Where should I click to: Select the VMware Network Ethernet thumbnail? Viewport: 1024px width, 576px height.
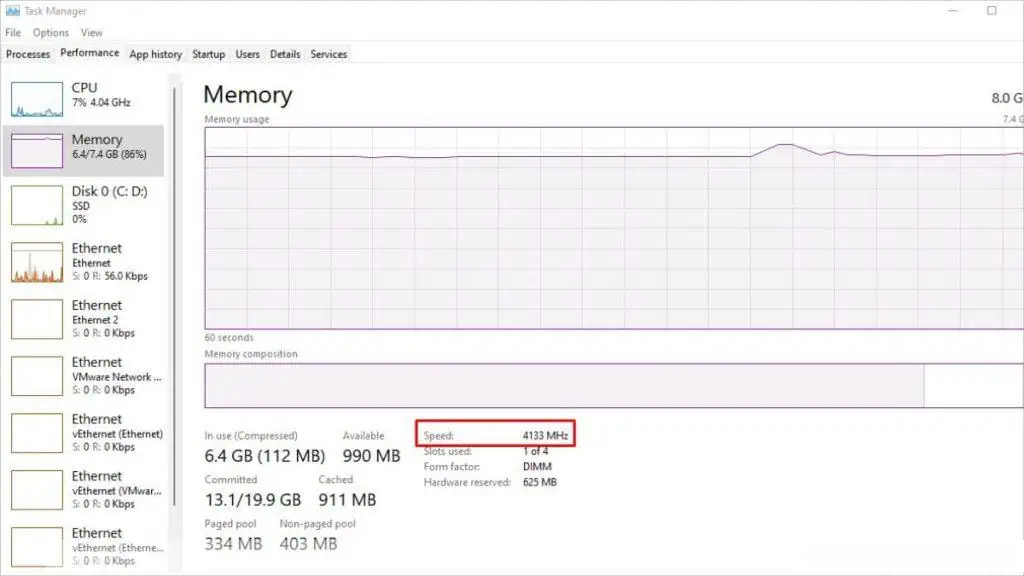[x=36, y=376]
